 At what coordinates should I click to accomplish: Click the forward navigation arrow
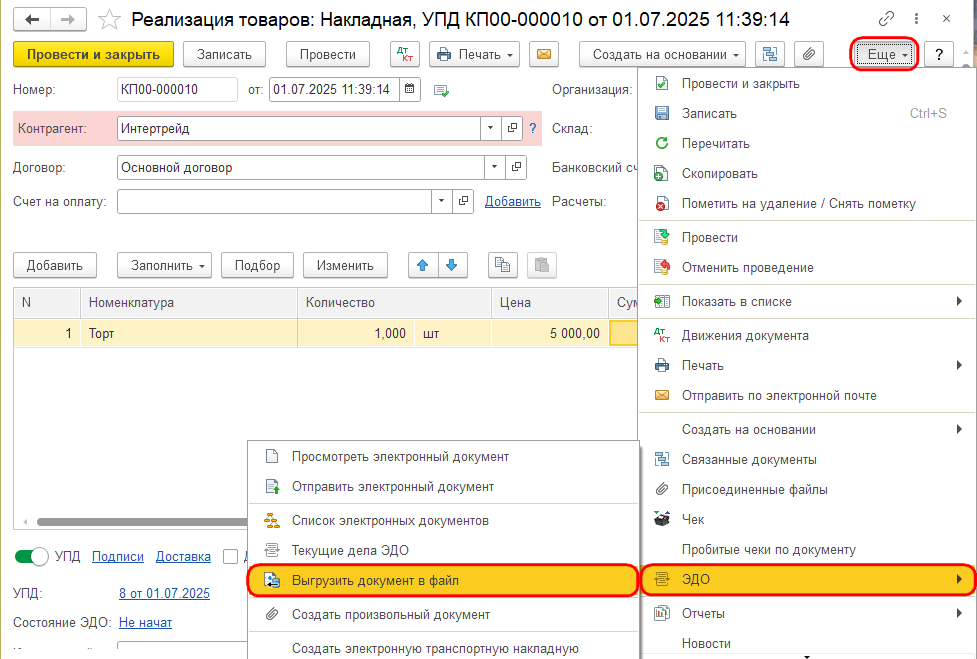67,19
